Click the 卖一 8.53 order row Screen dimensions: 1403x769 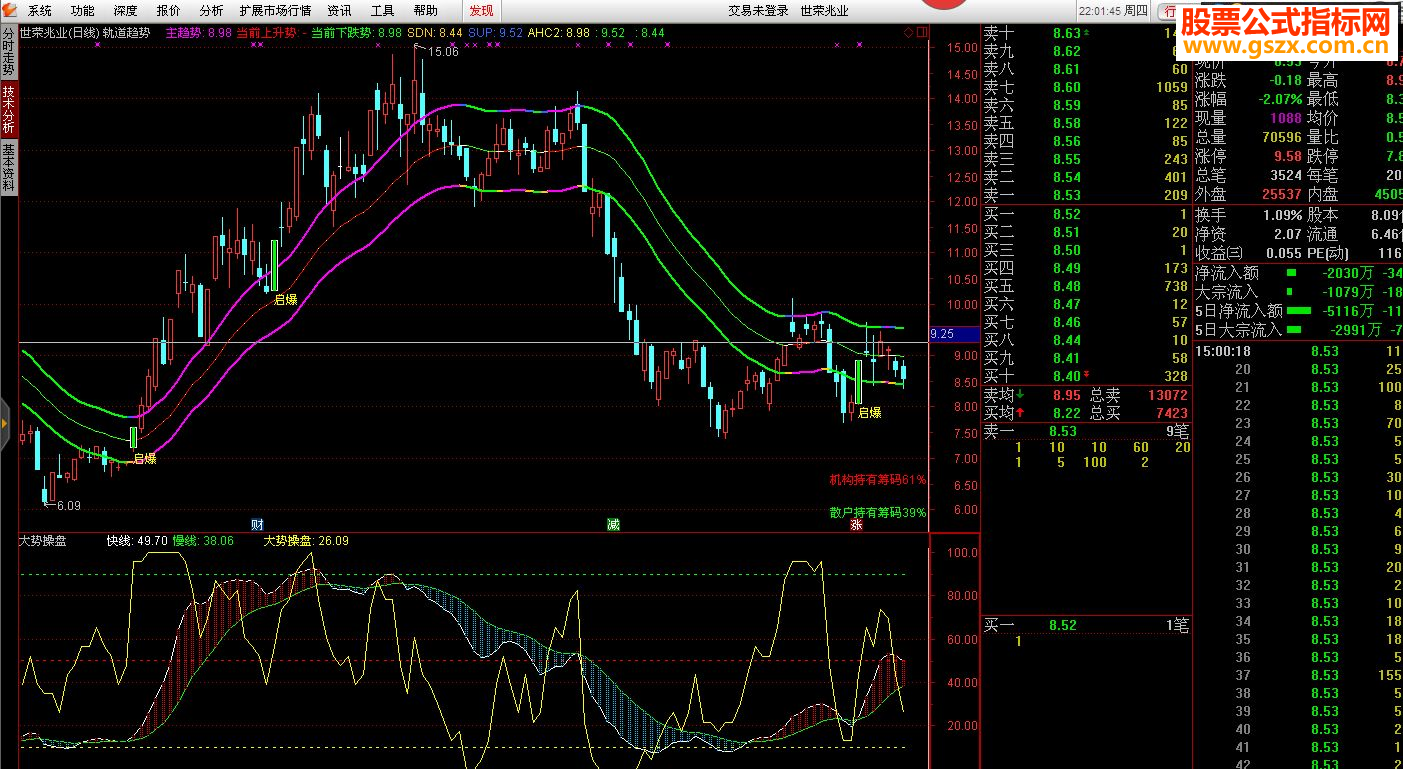[x=1087, y=195]
